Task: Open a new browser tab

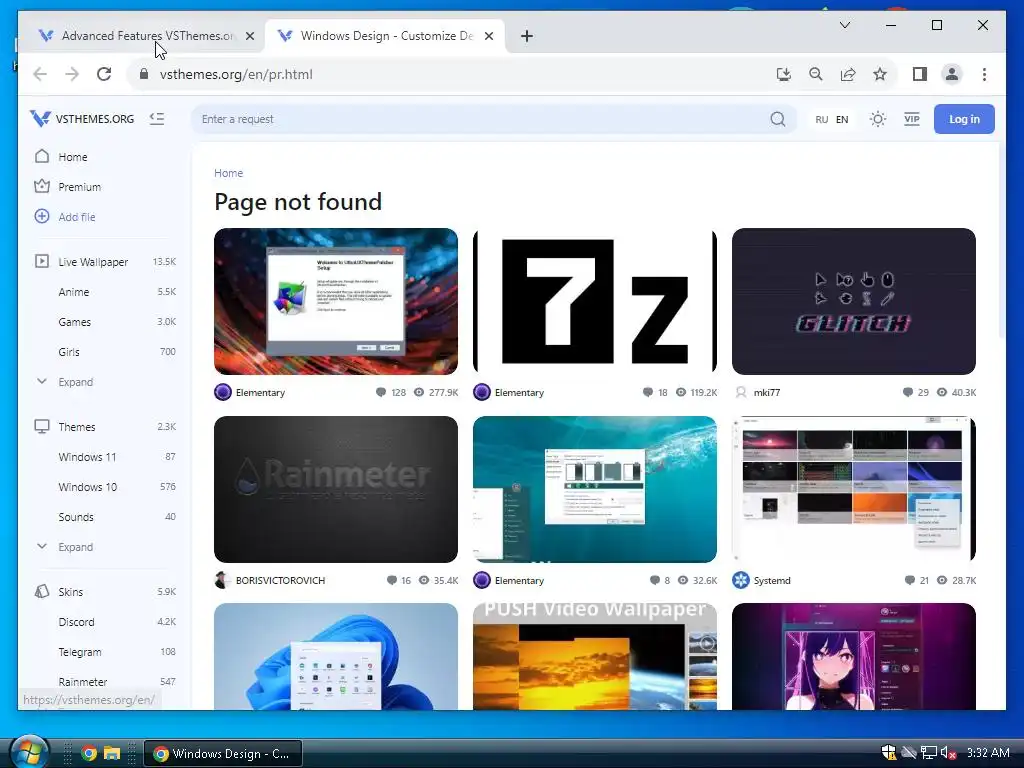Action: tap(527, 36)
